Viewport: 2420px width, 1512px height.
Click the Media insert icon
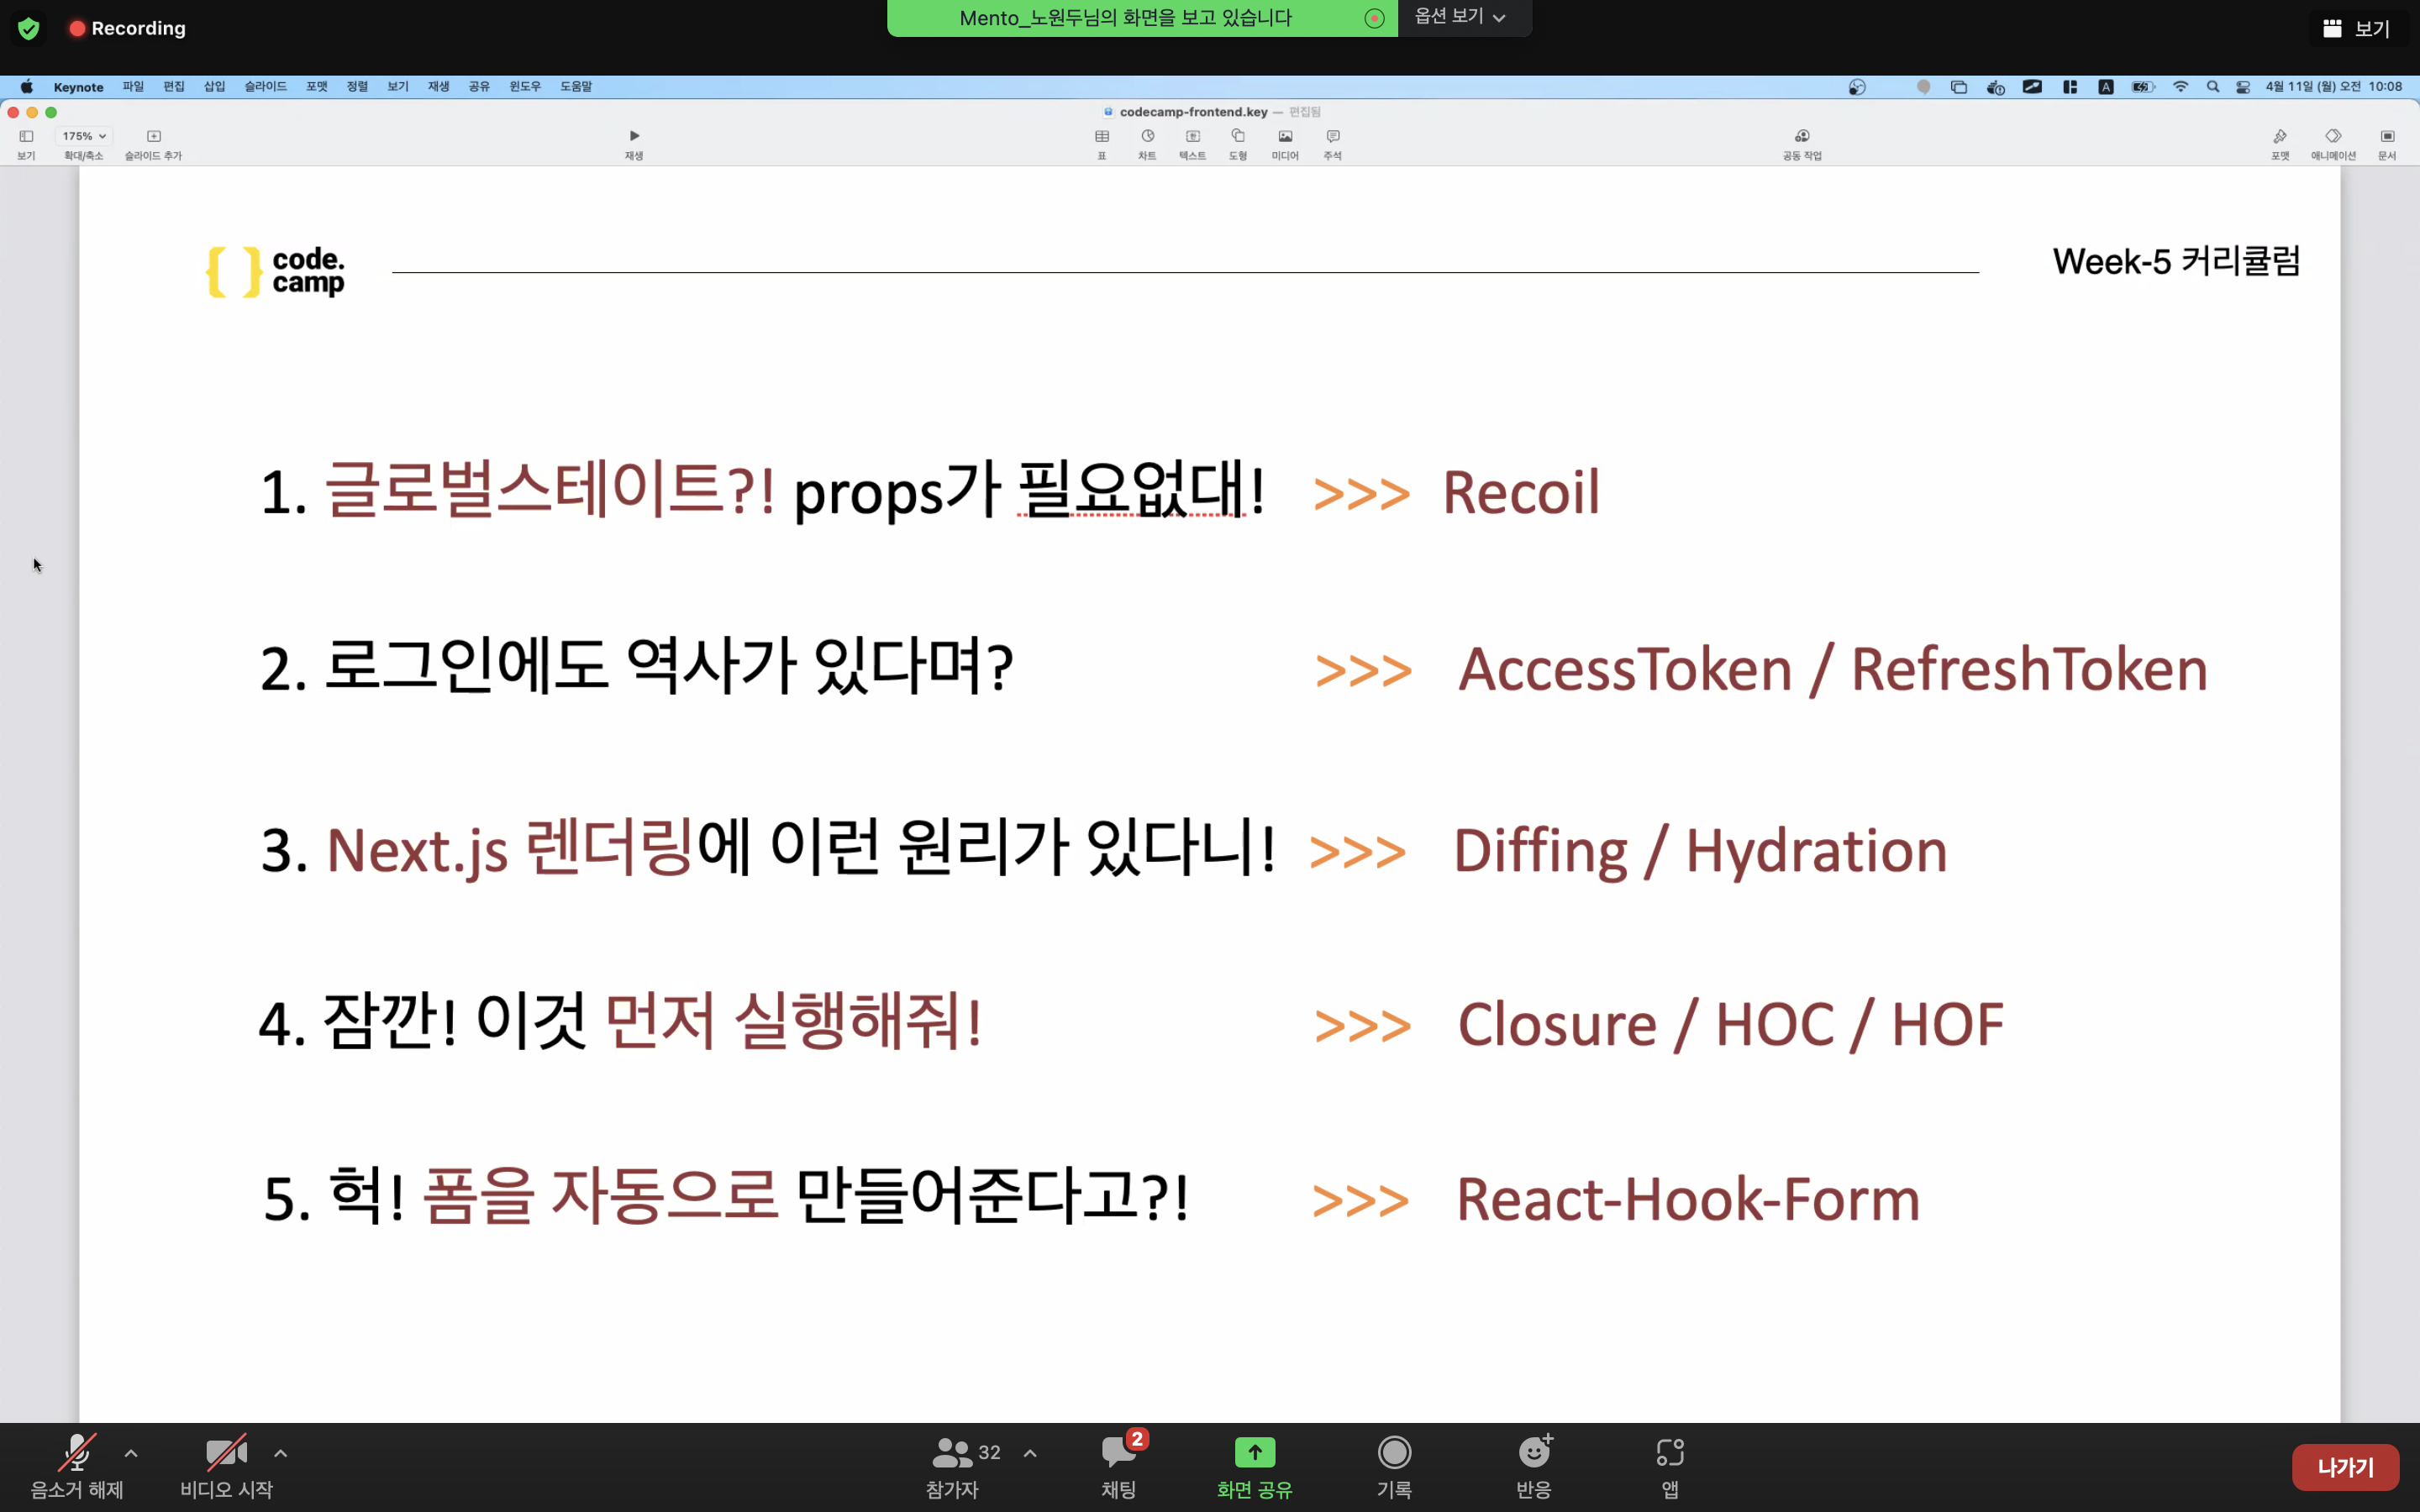(x=1285, y=137)
